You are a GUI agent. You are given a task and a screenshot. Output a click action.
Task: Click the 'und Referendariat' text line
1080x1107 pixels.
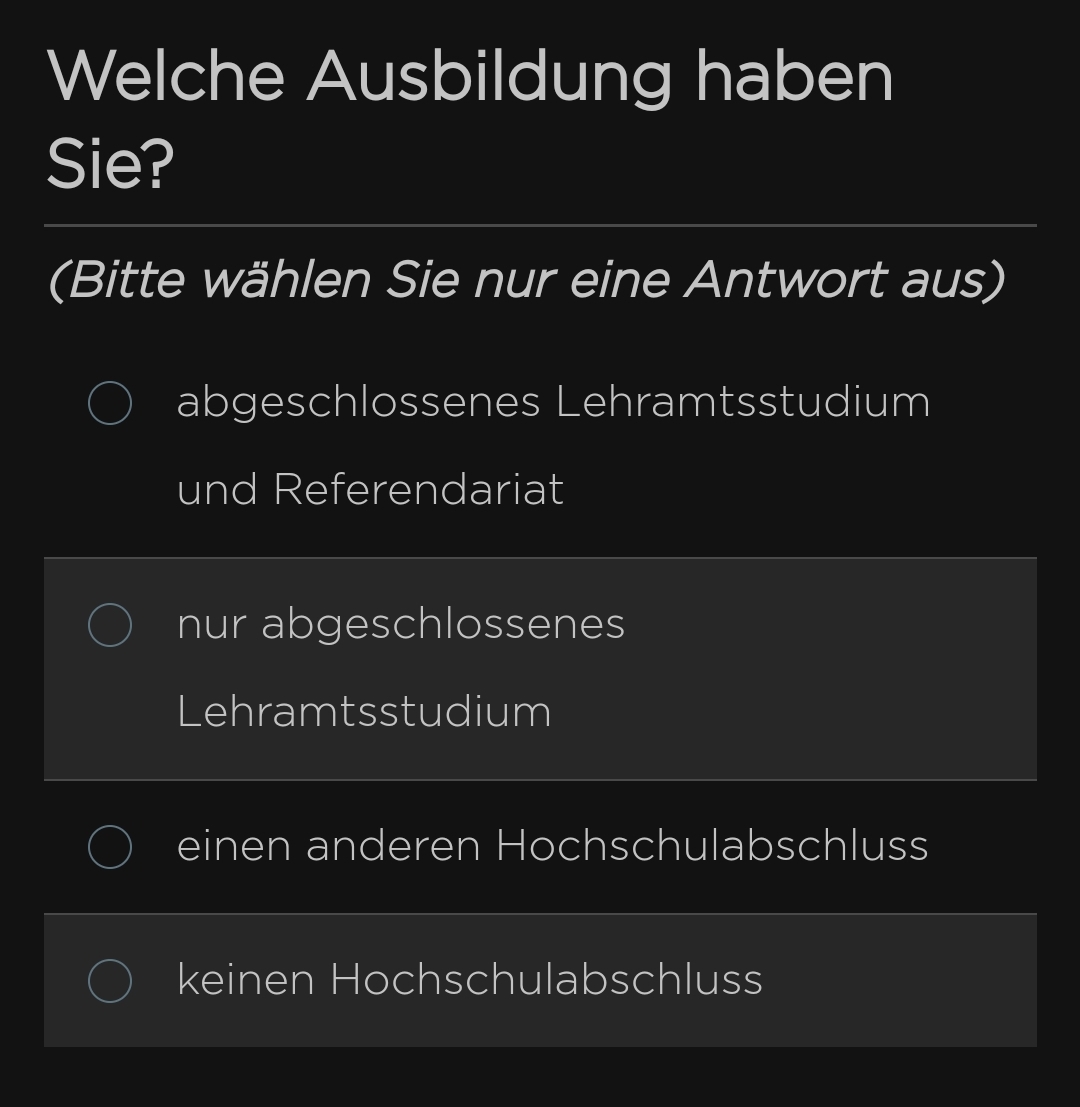tap(370, 490)
